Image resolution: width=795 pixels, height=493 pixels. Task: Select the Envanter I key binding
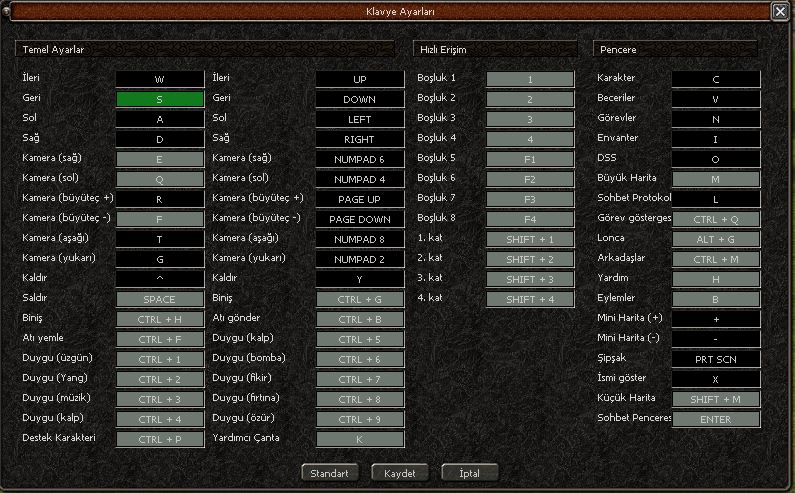715,139
